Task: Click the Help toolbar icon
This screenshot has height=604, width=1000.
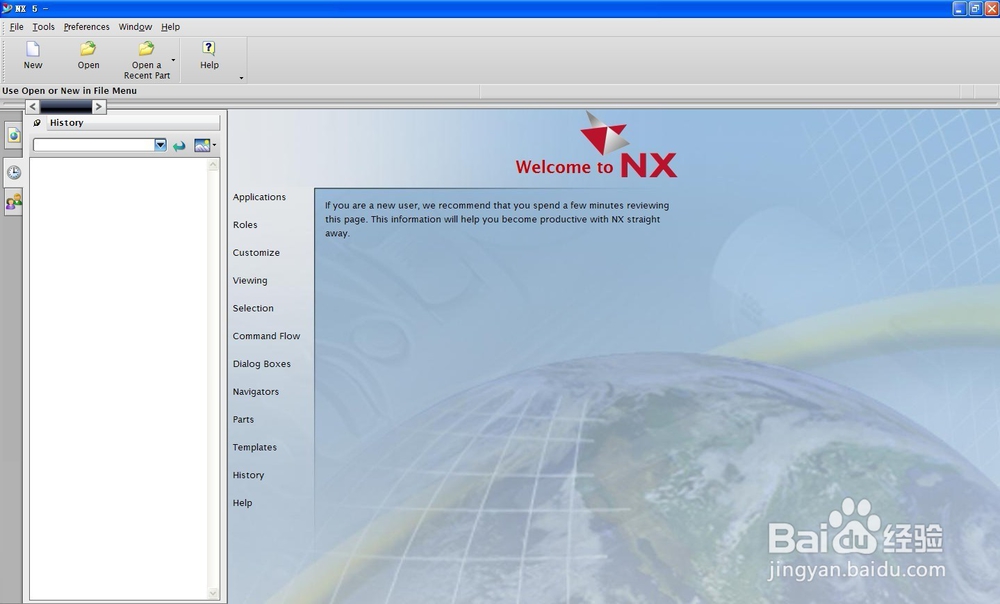Action: click(209, 49)
